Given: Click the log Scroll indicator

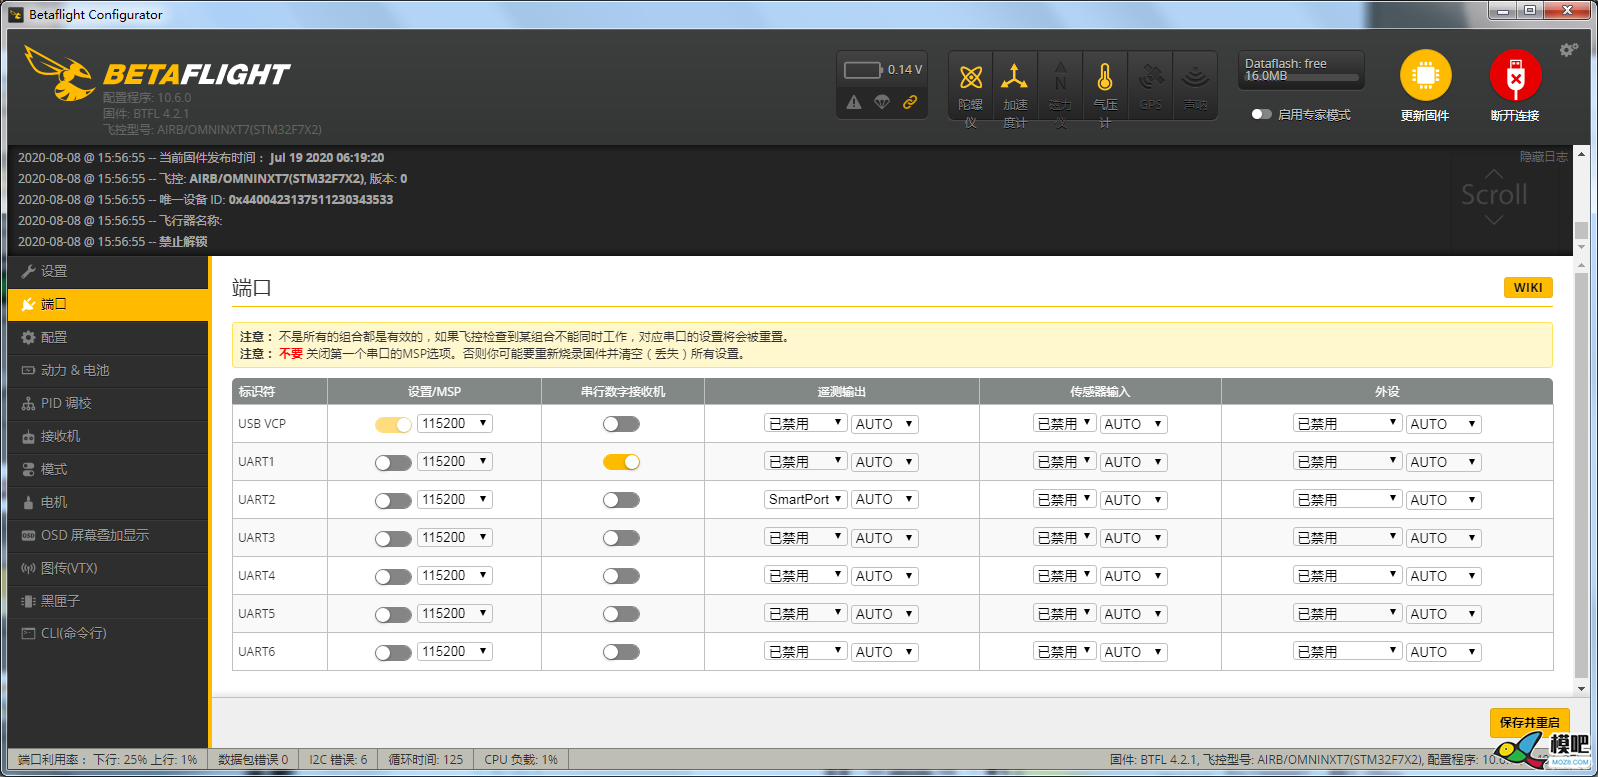Looking at the screenshot, I should 1494,195.
